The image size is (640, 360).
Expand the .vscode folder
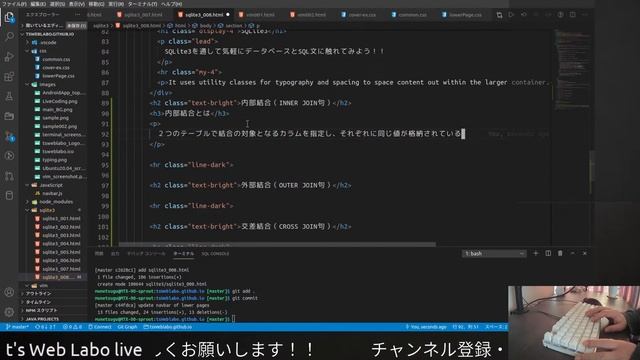pos(48,42)
